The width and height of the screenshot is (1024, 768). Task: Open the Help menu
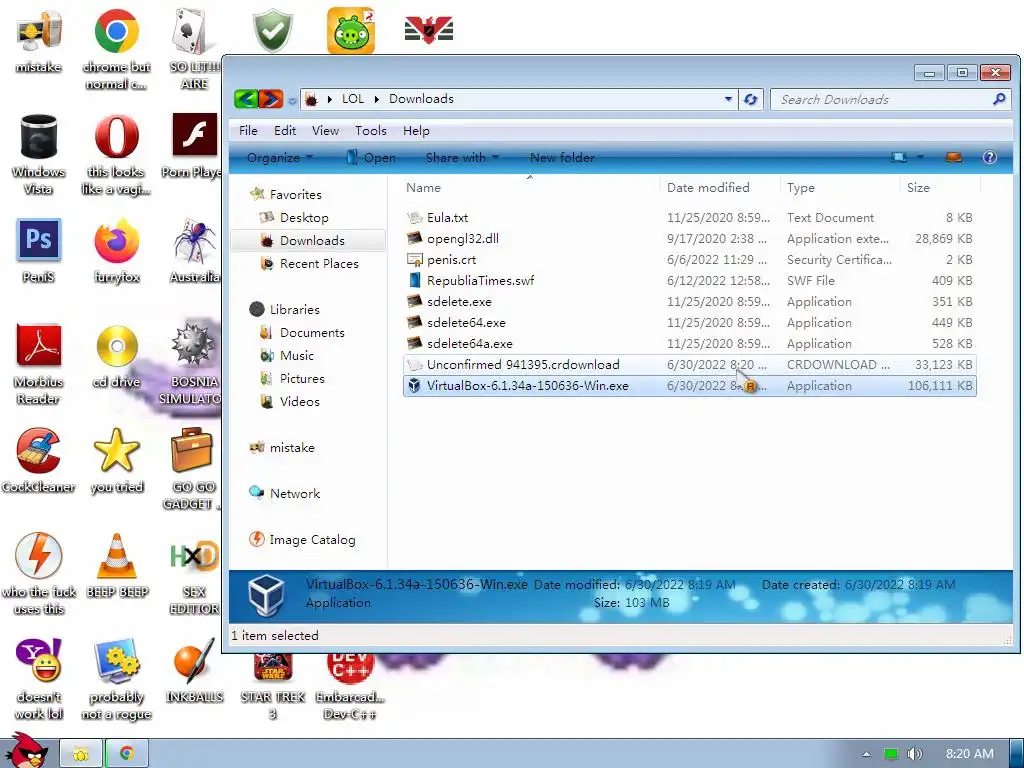[x=416, y=131]
